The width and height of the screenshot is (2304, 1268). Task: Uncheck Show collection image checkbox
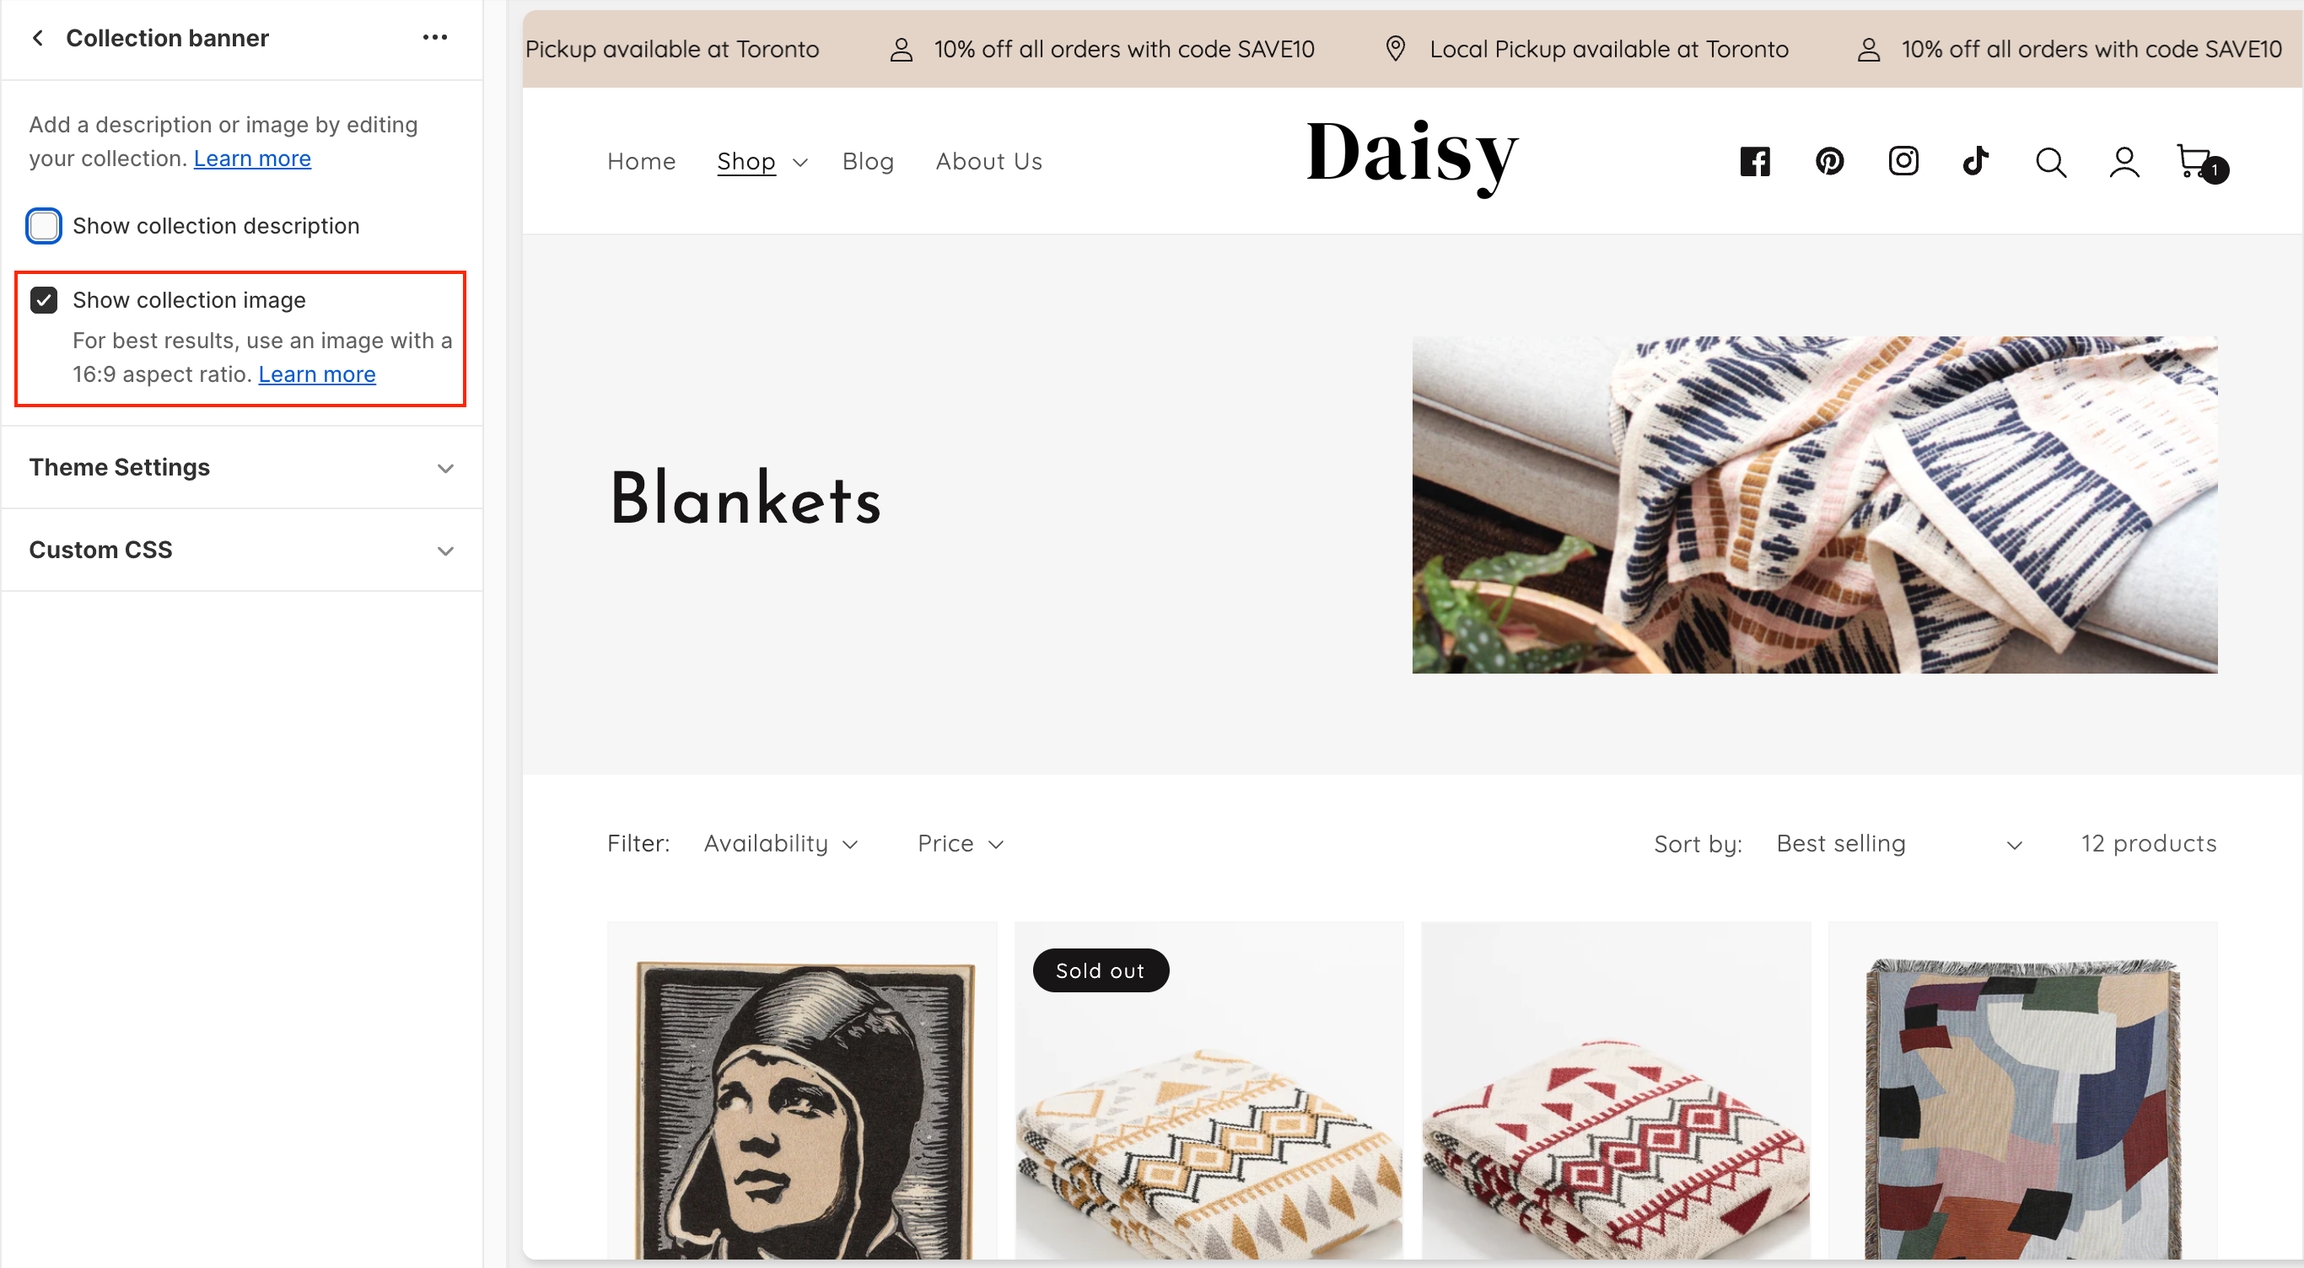click(44, 300)
